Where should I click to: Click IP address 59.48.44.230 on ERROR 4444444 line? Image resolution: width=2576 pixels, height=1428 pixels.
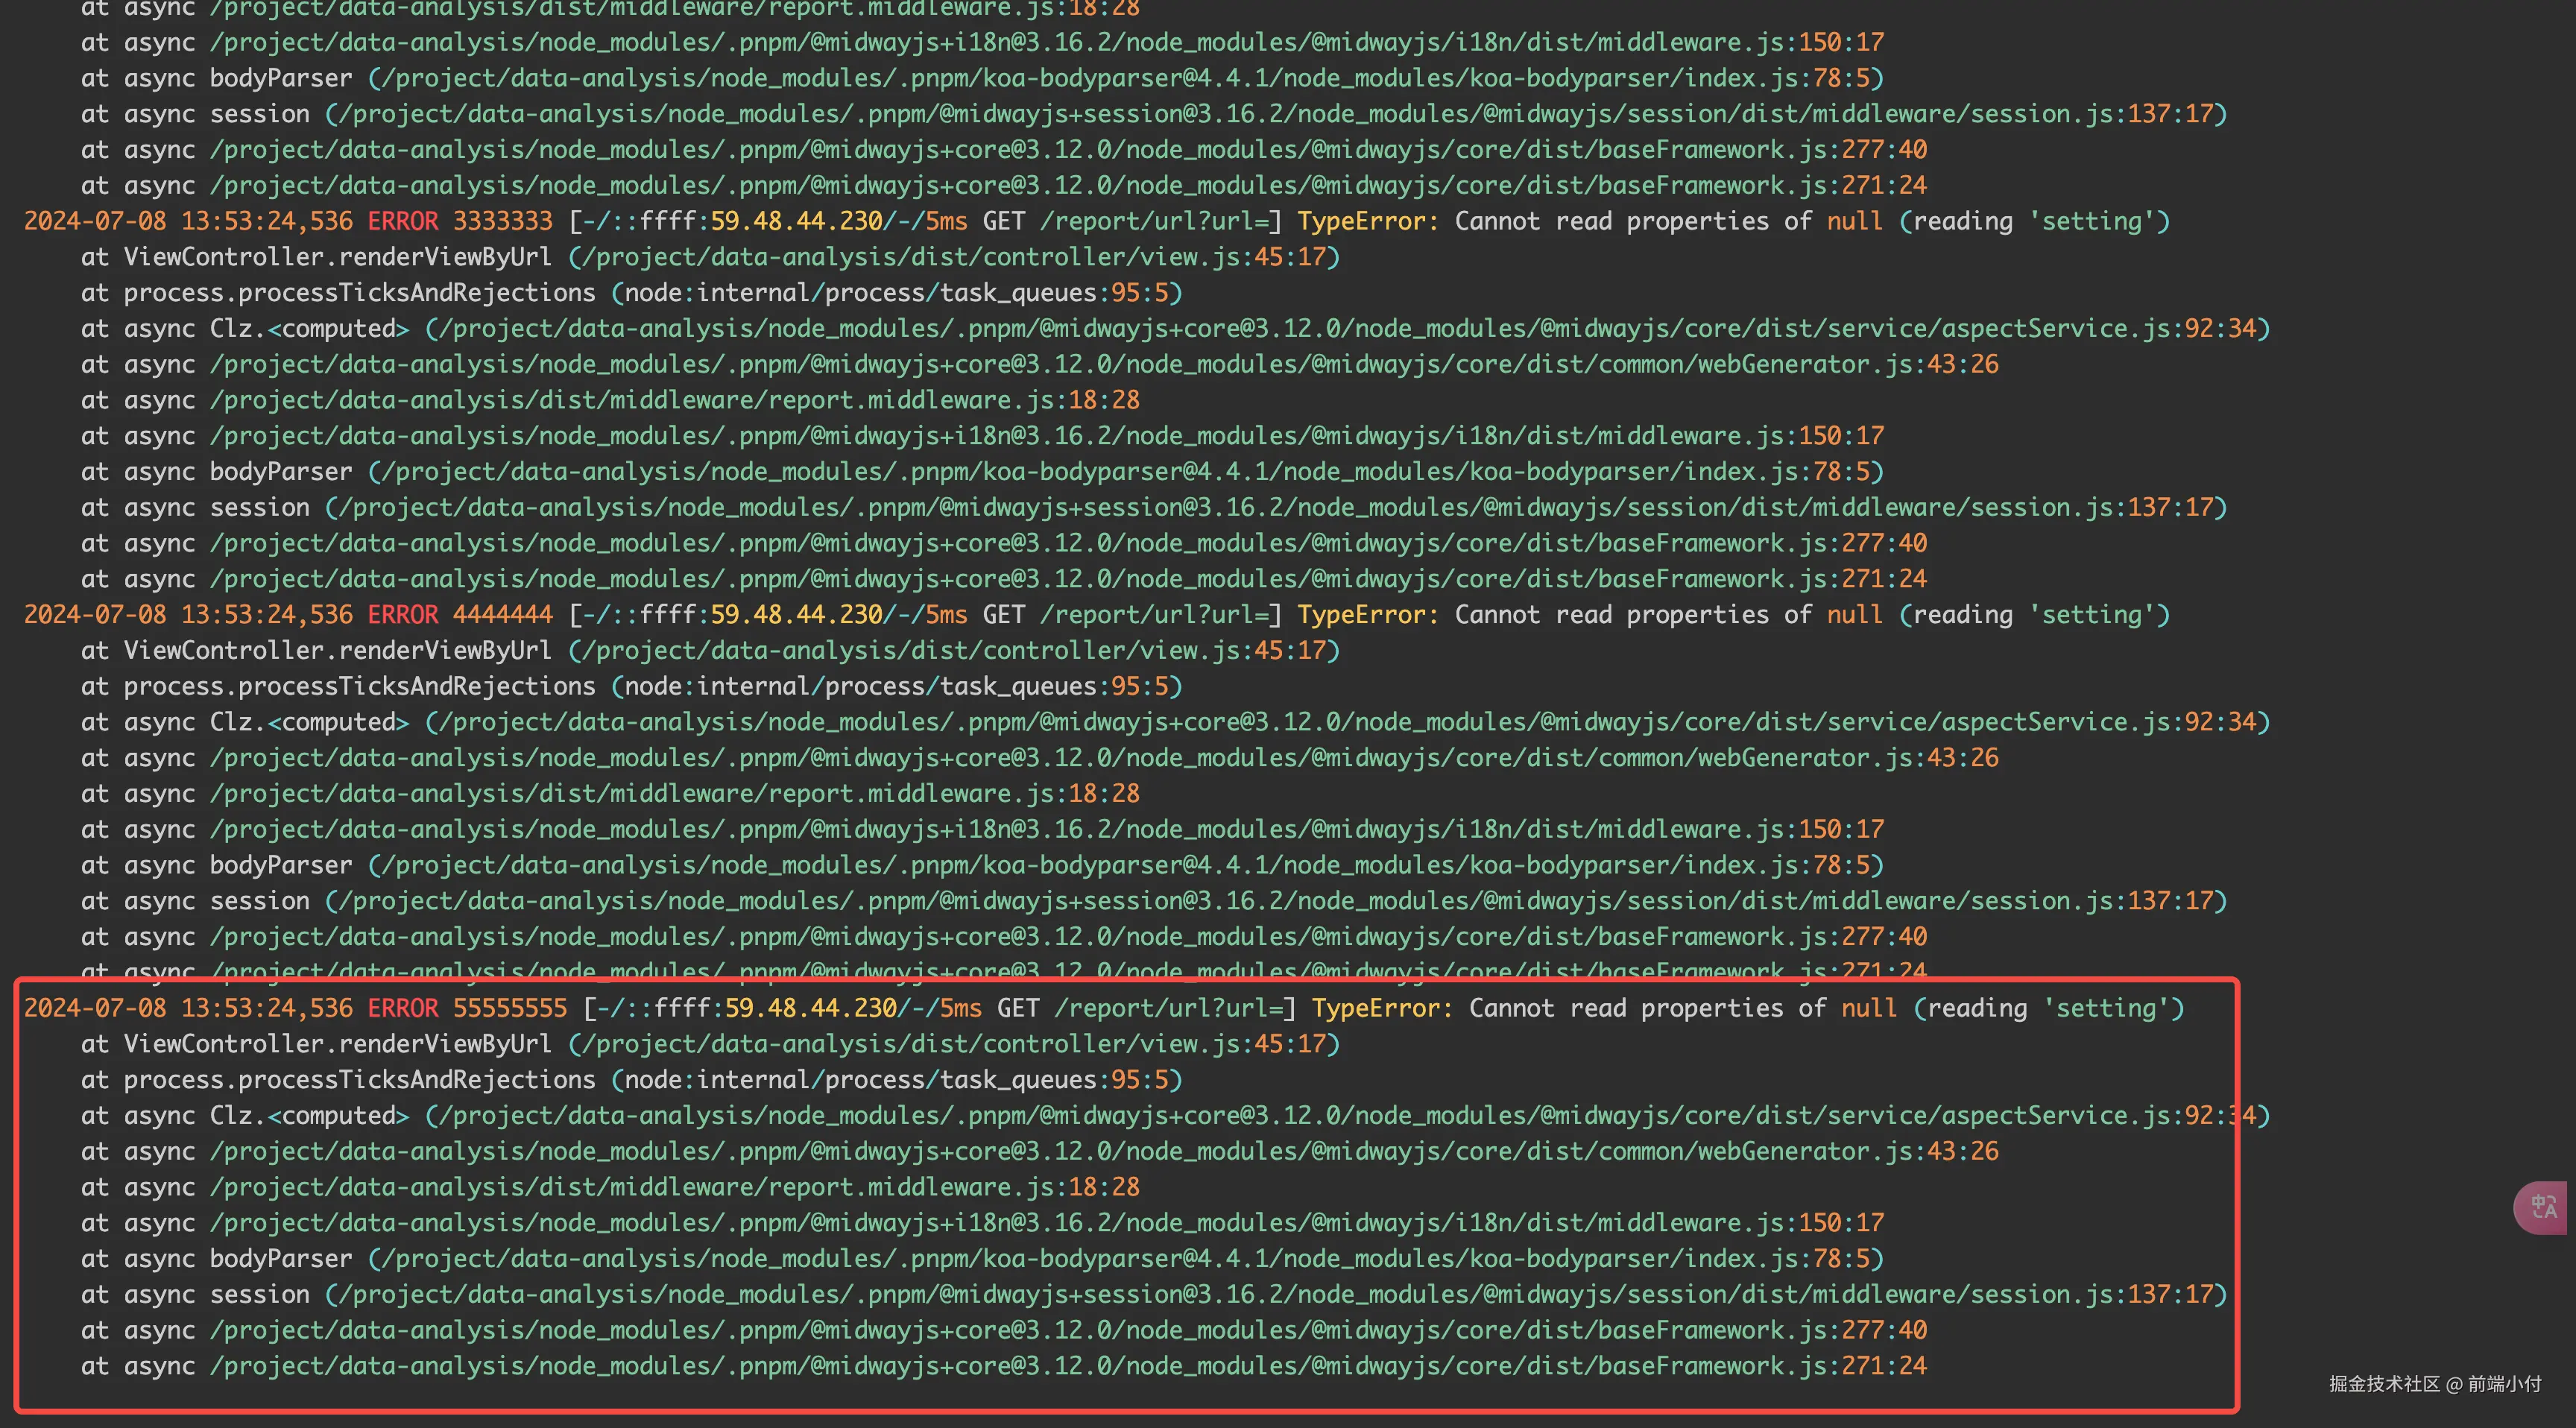point(796,614)
